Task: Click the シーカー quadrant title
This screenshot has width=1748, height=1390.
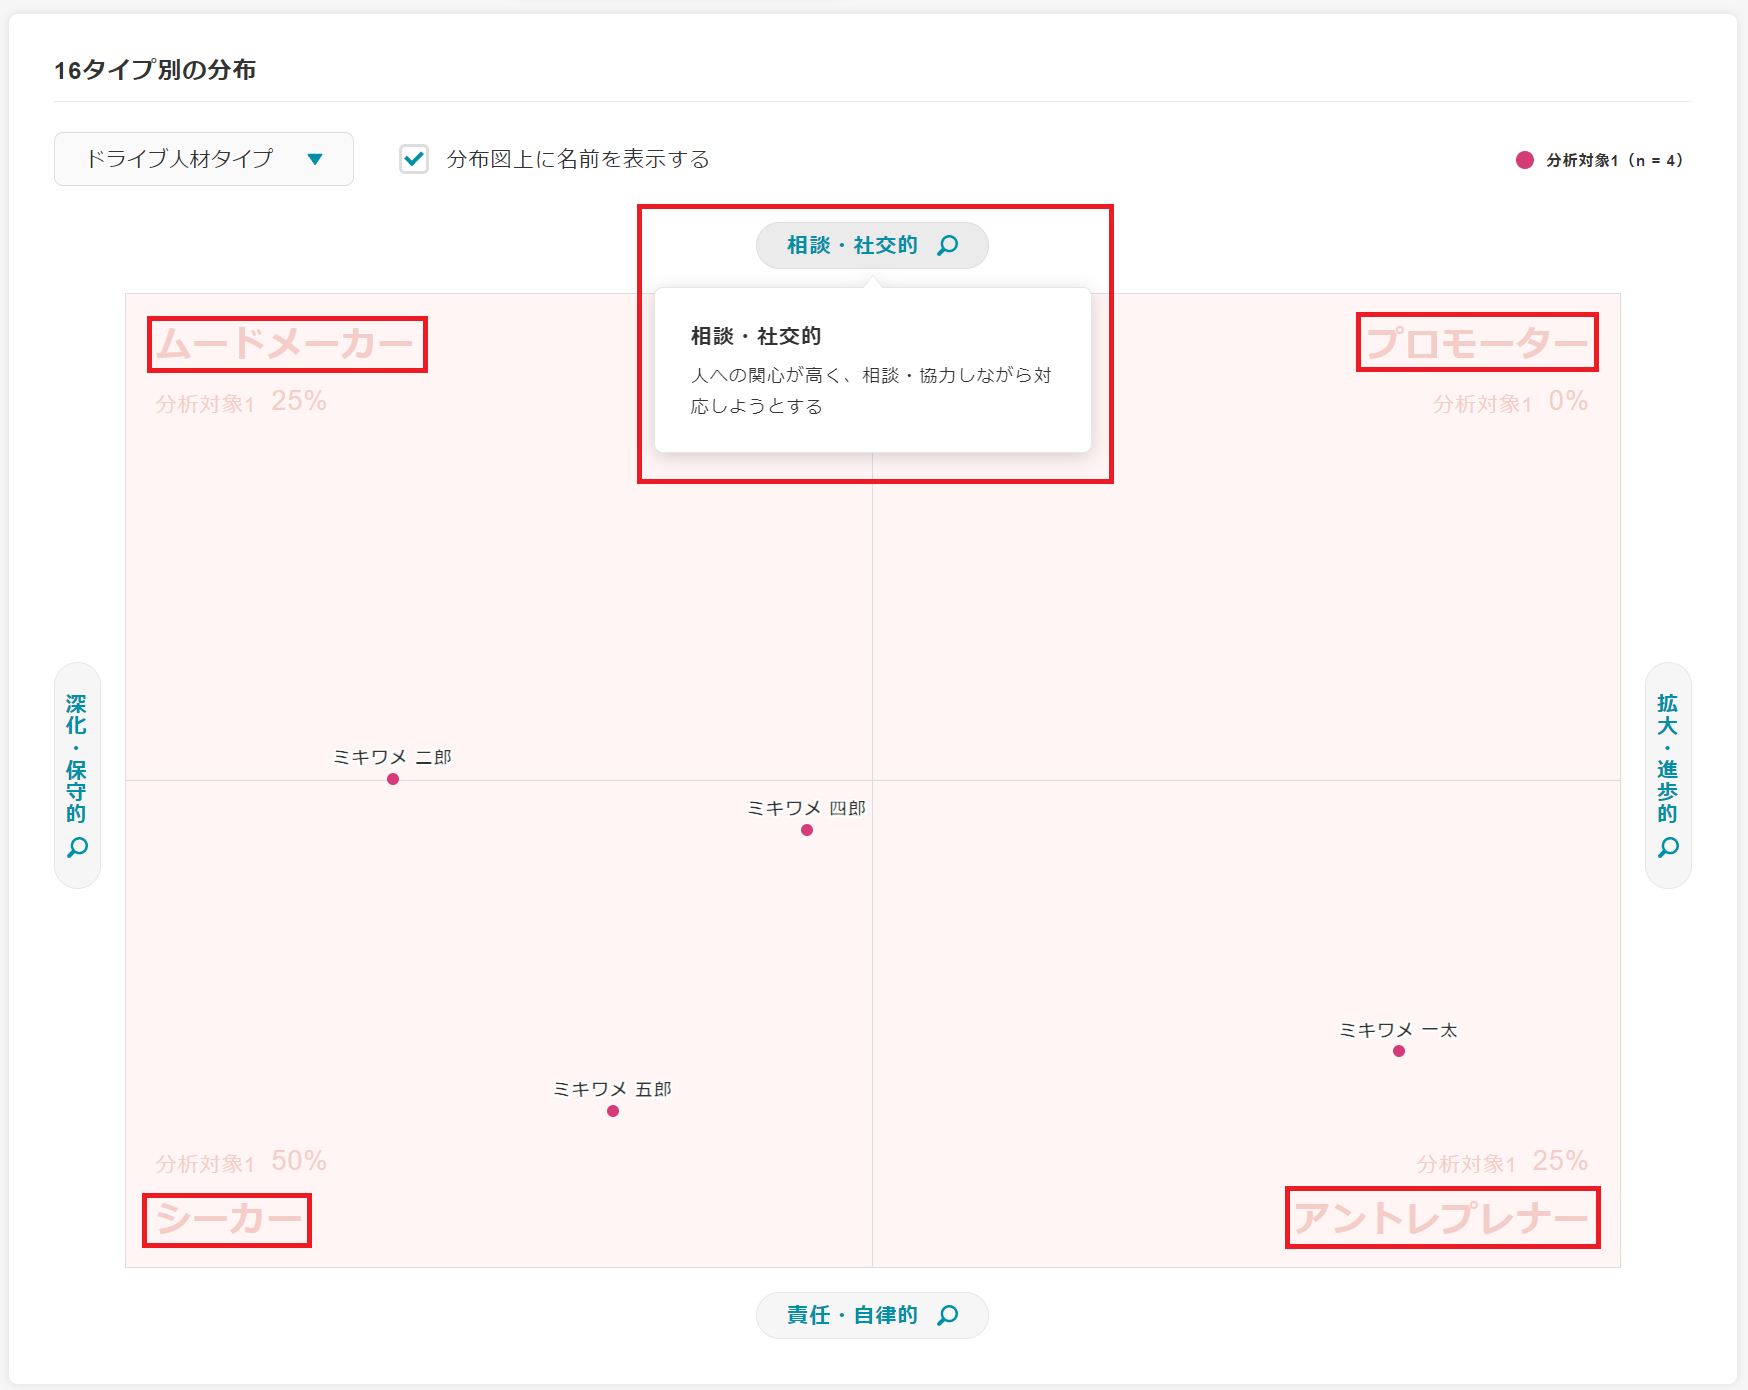Action: click(x=227, y=1219)
